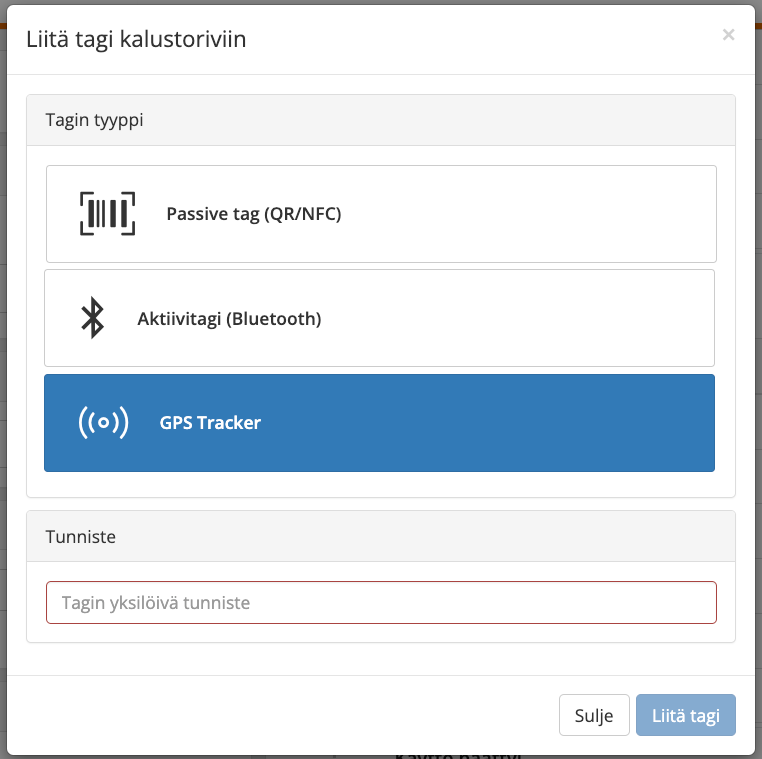Click the "Liitä tagi" button
Viewport: 762px width, 759px height.
tap(685, 716)
